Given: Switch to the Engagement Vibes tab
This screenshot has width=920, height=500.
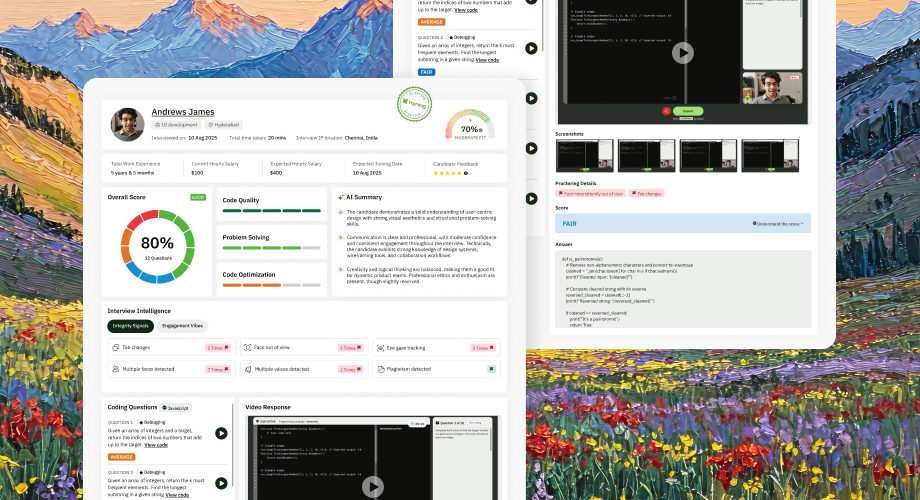Looking at the screenshot, I should pyautogui.click(x=182, y=326).
